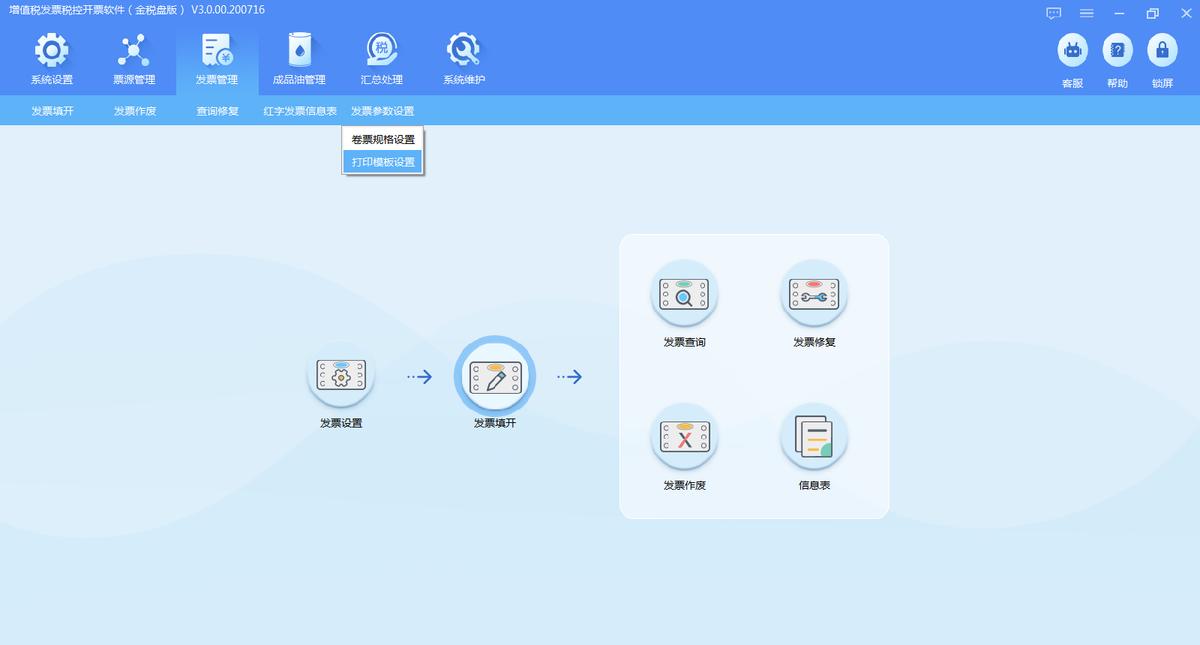This screenshot has width=1200, height=645.
Task: Open 系统设置 gear icon in the top toolbar
Action: click(x=52, y=50)
